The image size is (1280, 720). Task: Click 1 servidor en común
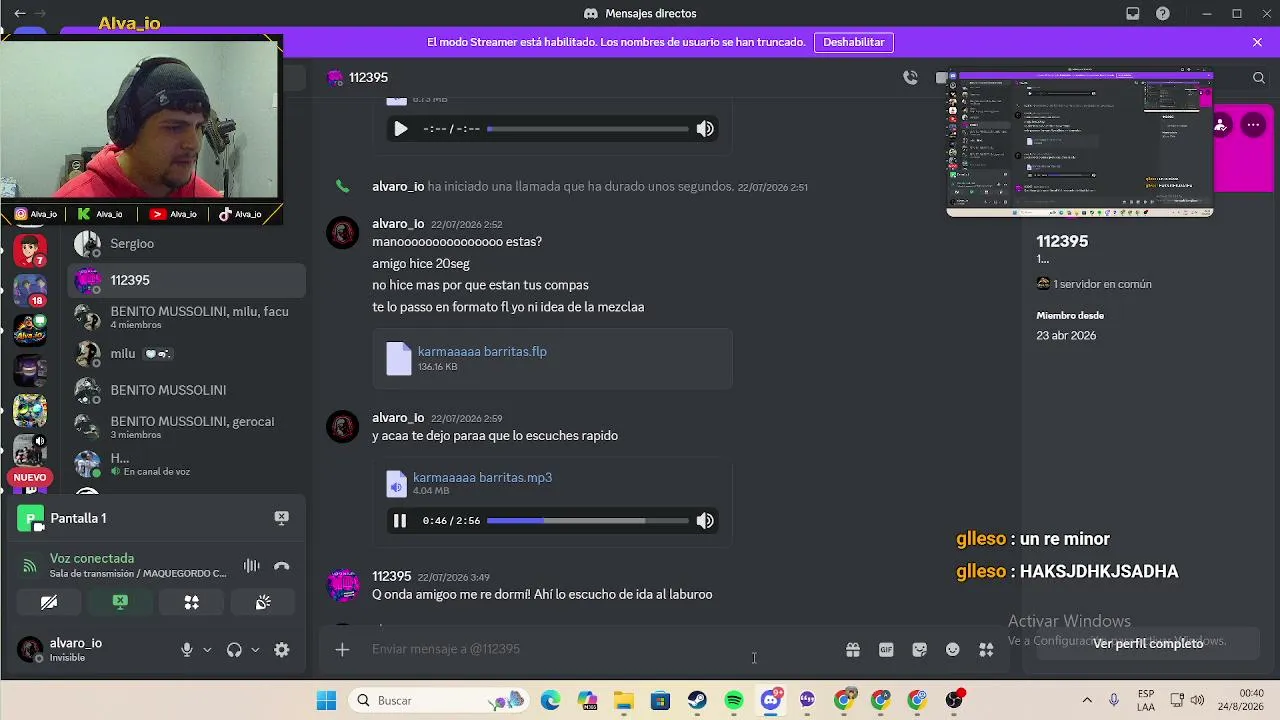[x=1094, y=284]
